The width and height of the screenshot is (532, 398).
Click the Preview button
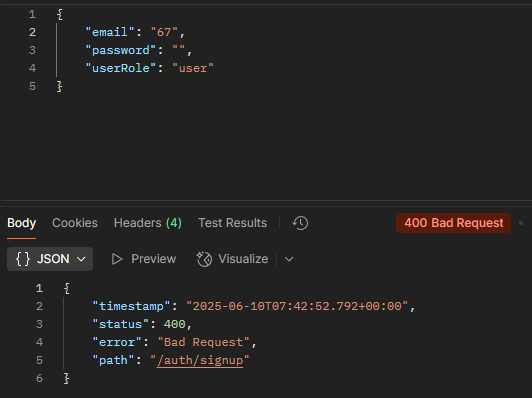pyautogui.click(x=144, y=259)
